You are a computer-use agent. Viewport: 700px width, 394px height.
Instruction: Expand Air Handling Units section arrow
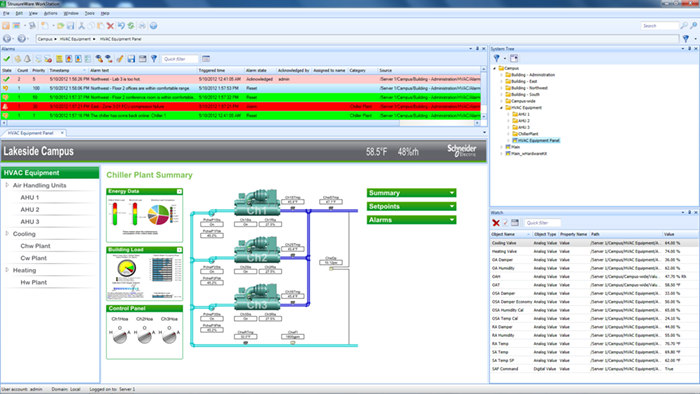click(x=7, y=185)
